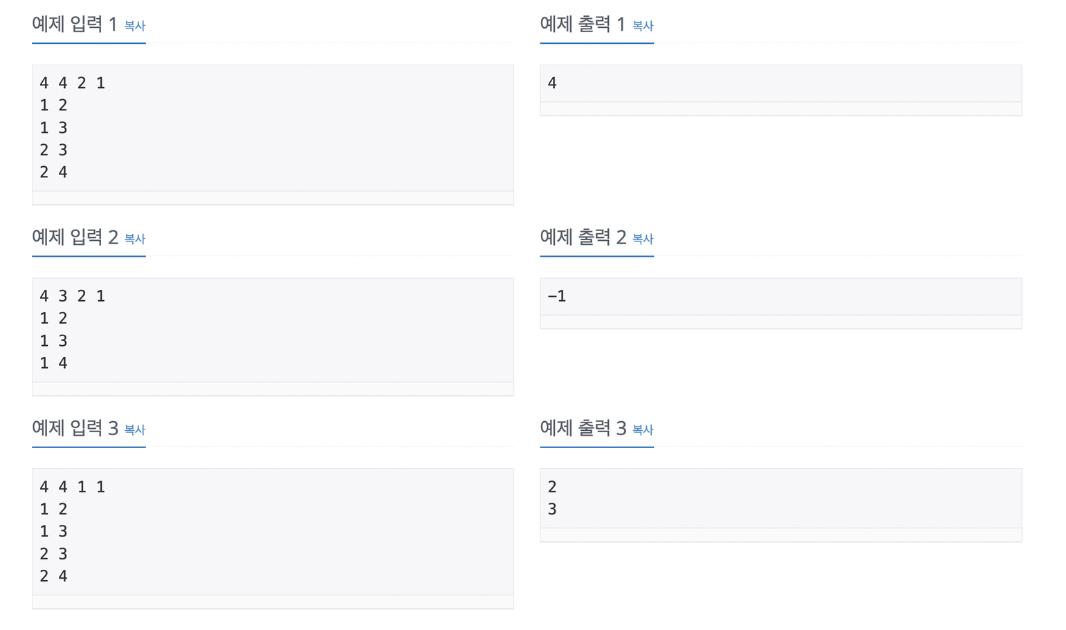Click the output box showing 4

780,84
